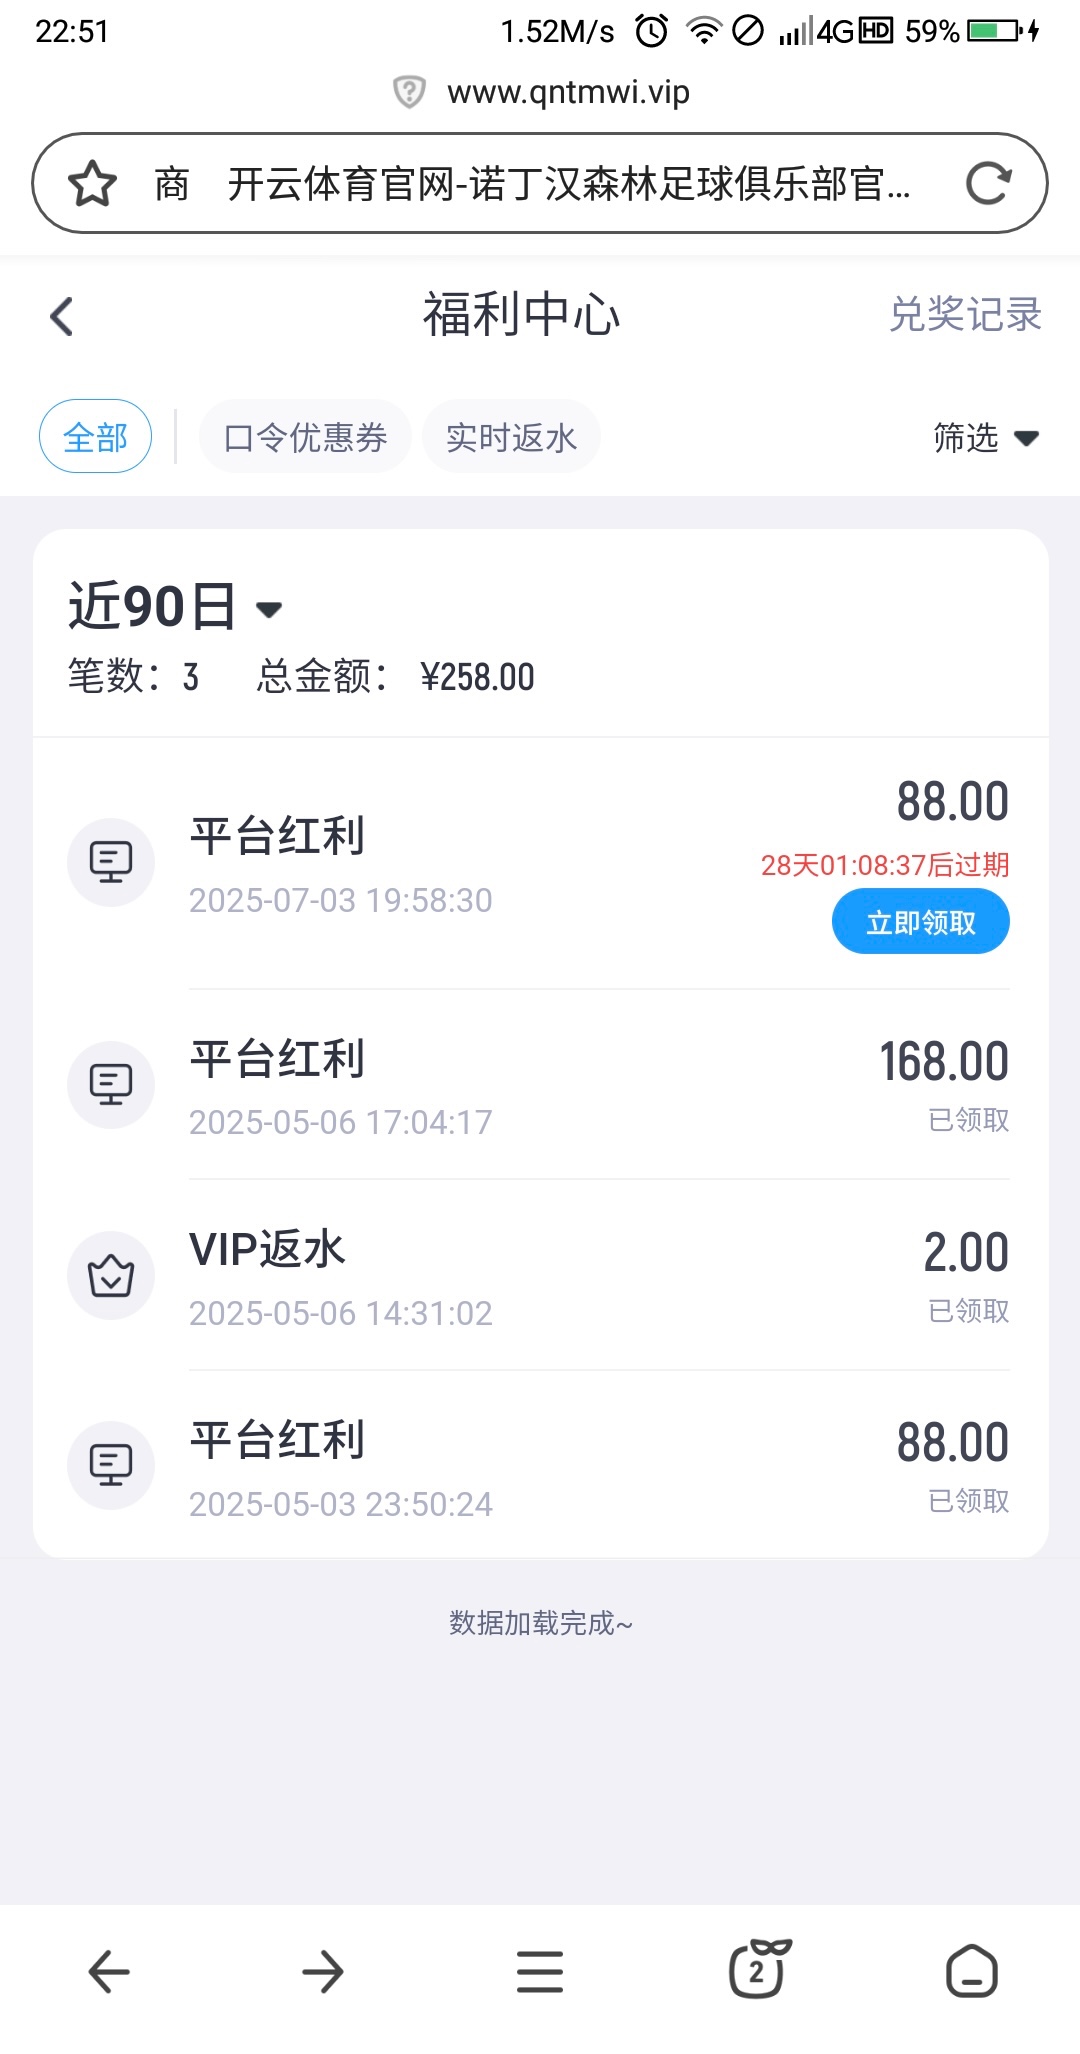Tap the VIP返水 crown icon
This screenshot has width=1080, height=2054.
click(x=111, y=1276)
